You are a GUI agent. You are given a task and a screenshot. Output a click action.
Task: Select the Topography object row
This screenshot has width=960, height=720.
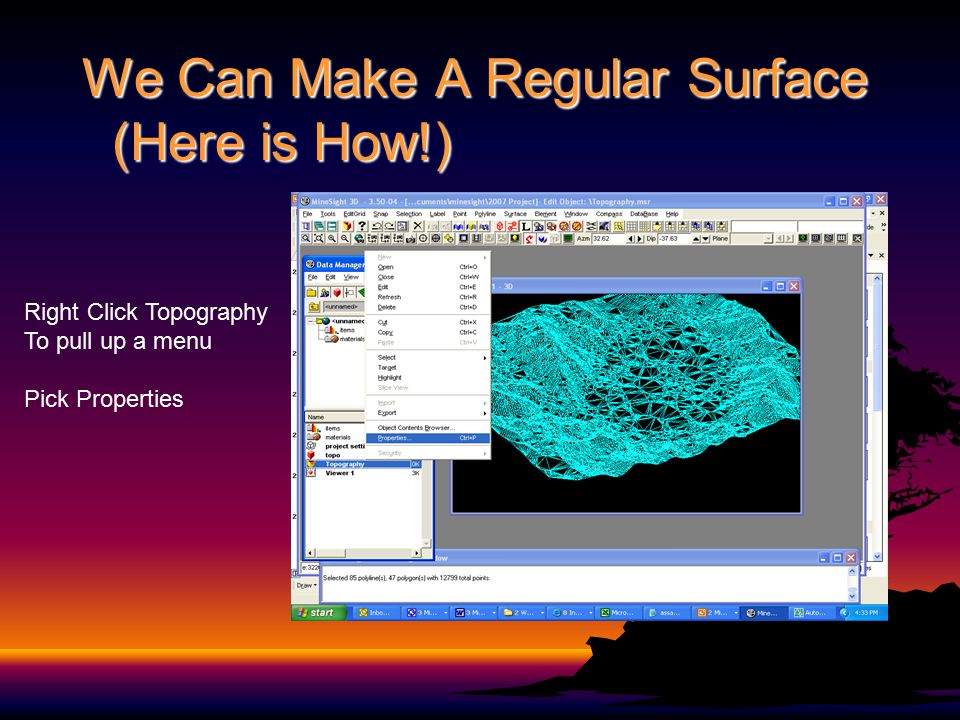(364, 464)
